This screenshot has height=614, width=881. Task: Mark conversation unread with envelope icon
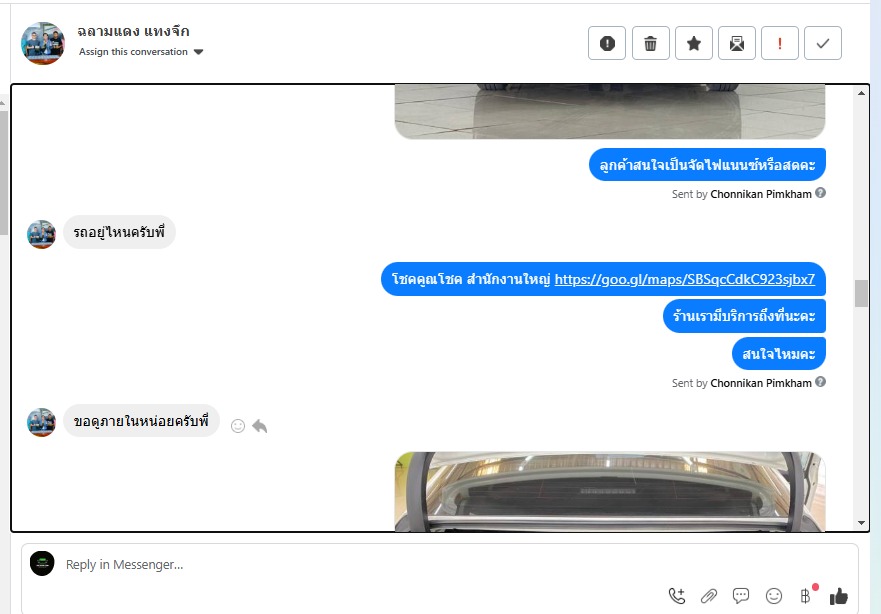point(737,43)
